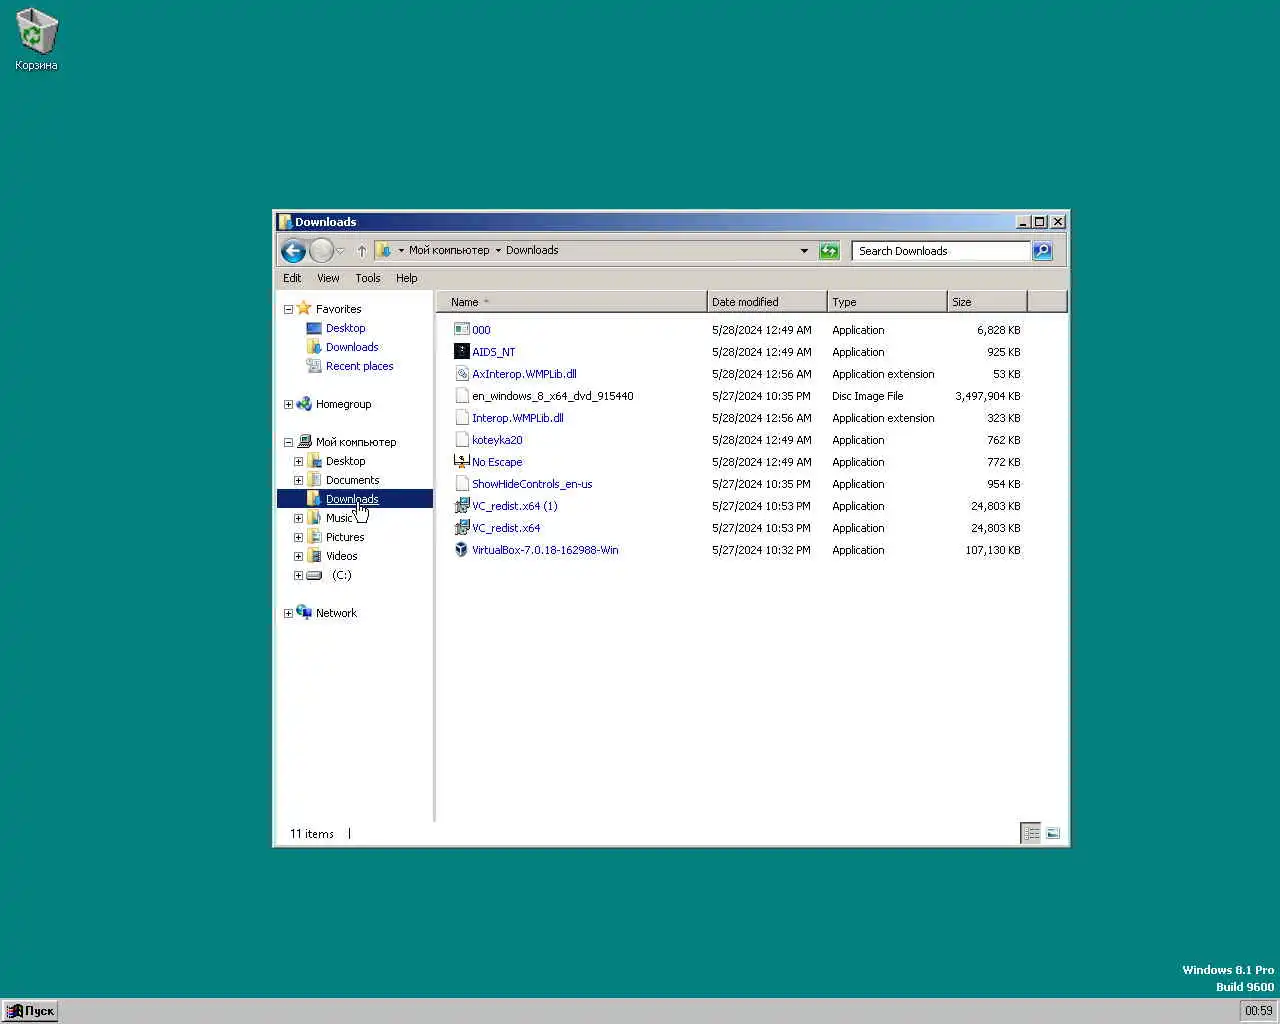
Task: Open the Tools menu
Action: 368,278
